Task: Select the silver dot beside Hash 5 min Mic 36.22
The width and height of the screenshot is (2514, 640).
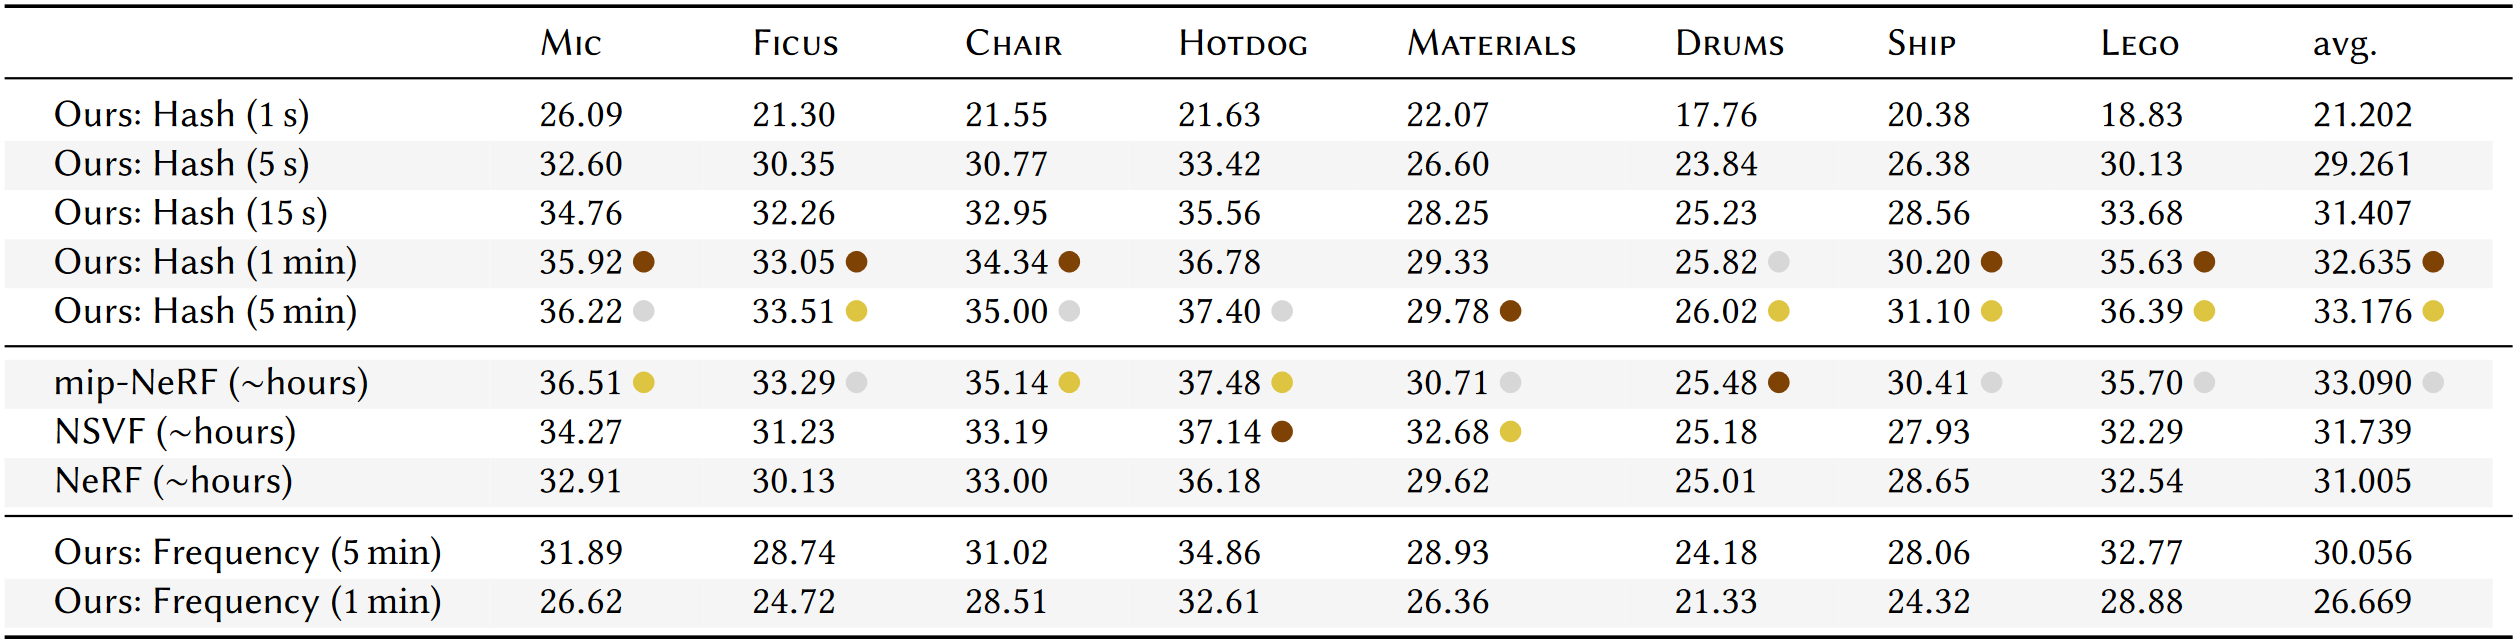Action: (x=644, y=311)
